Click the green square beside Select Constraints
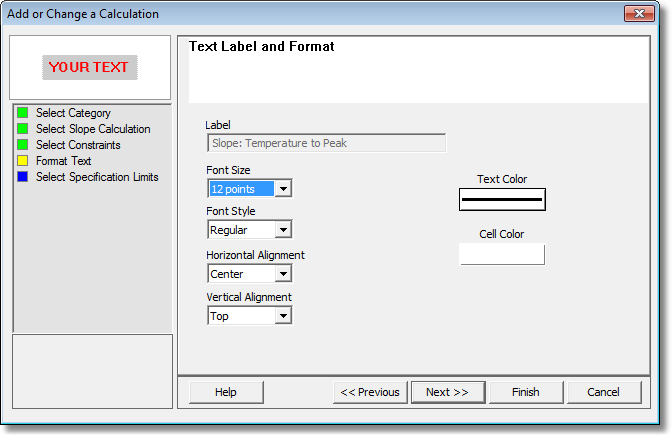 [23, 144]
